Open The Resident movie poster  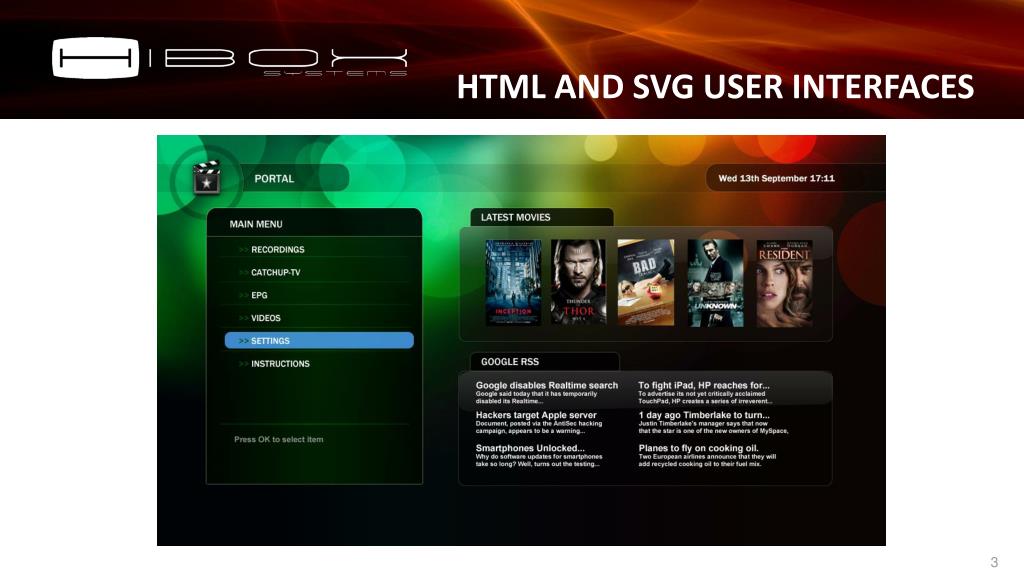[784, 283]
